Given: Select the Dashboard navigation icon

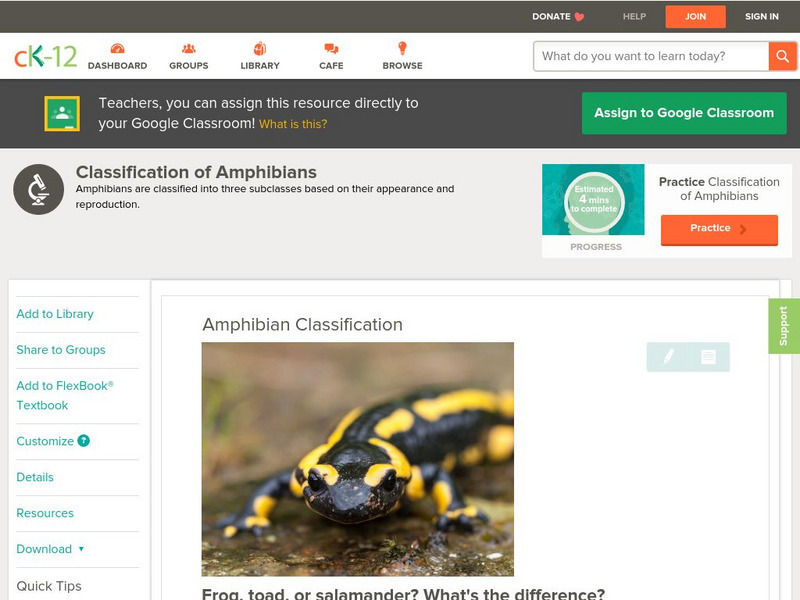Looking at the screenshot, I should [x=118, y=47].
